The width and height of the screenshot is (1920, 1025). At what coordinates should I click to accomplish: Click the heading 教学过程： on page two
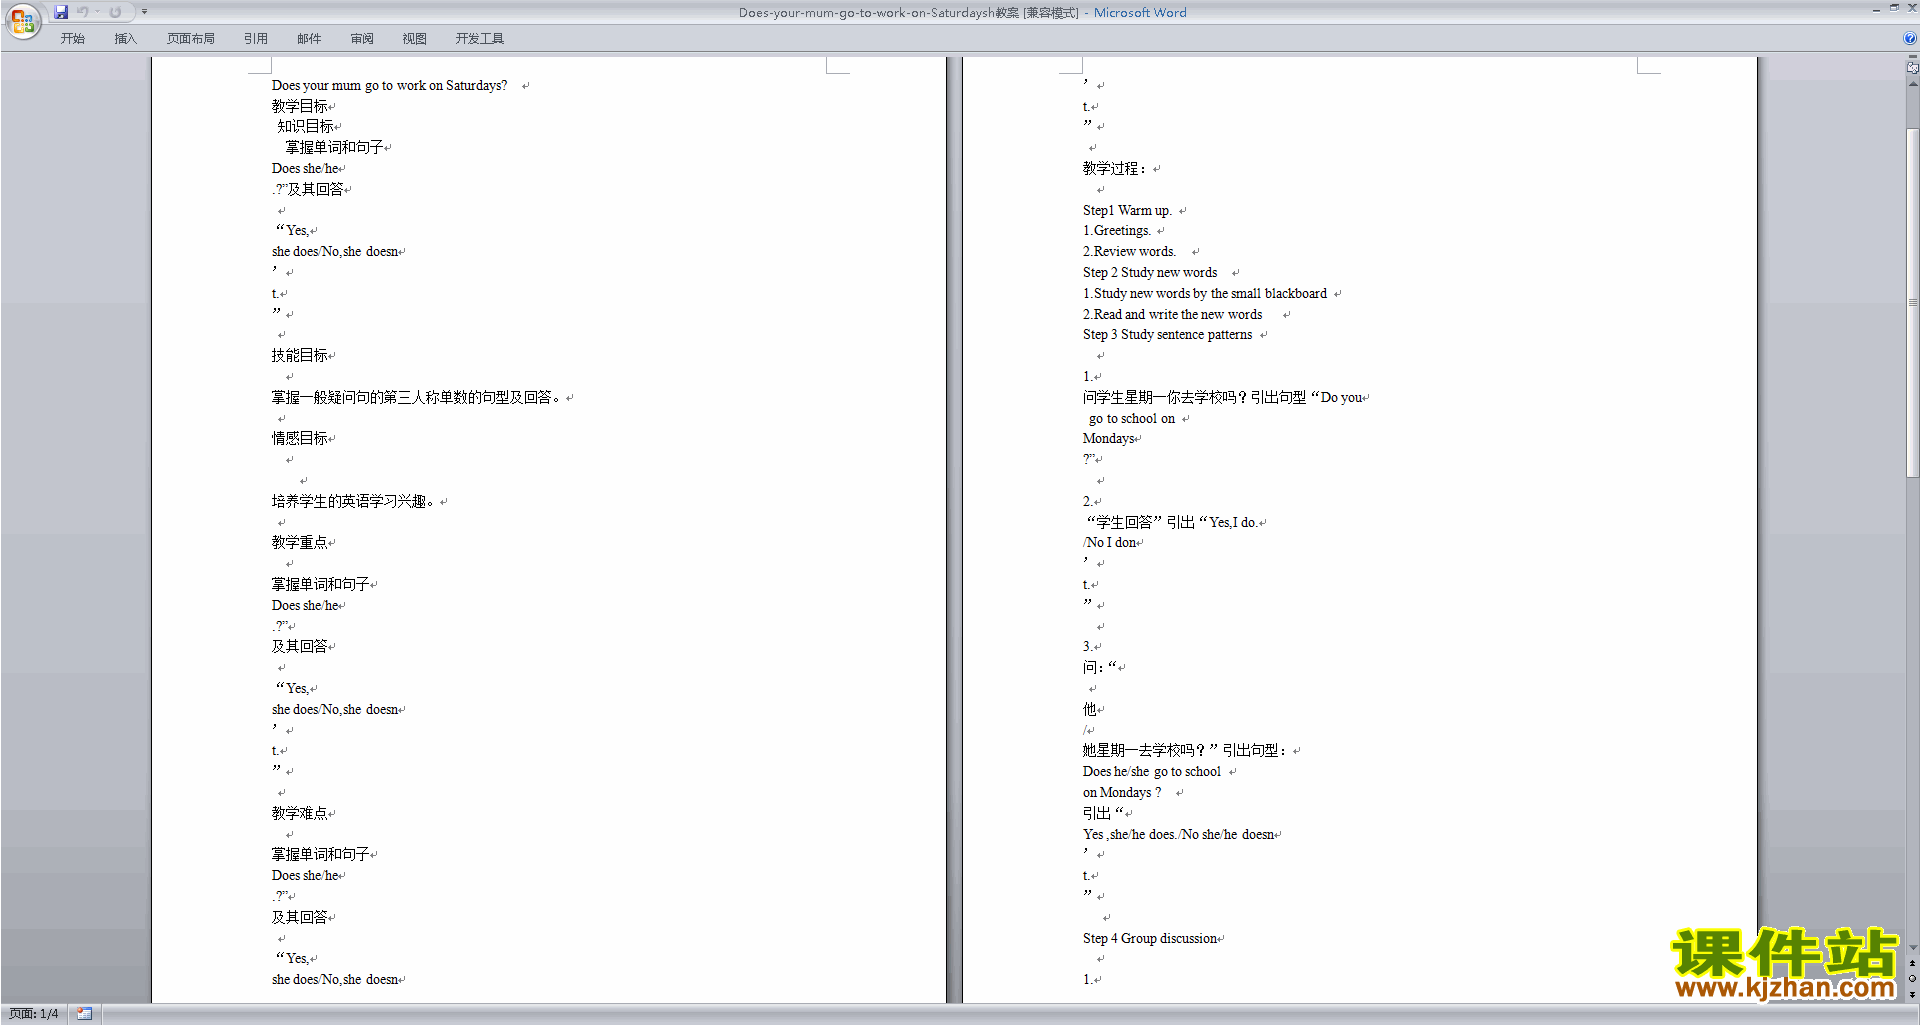point(1116,169)
